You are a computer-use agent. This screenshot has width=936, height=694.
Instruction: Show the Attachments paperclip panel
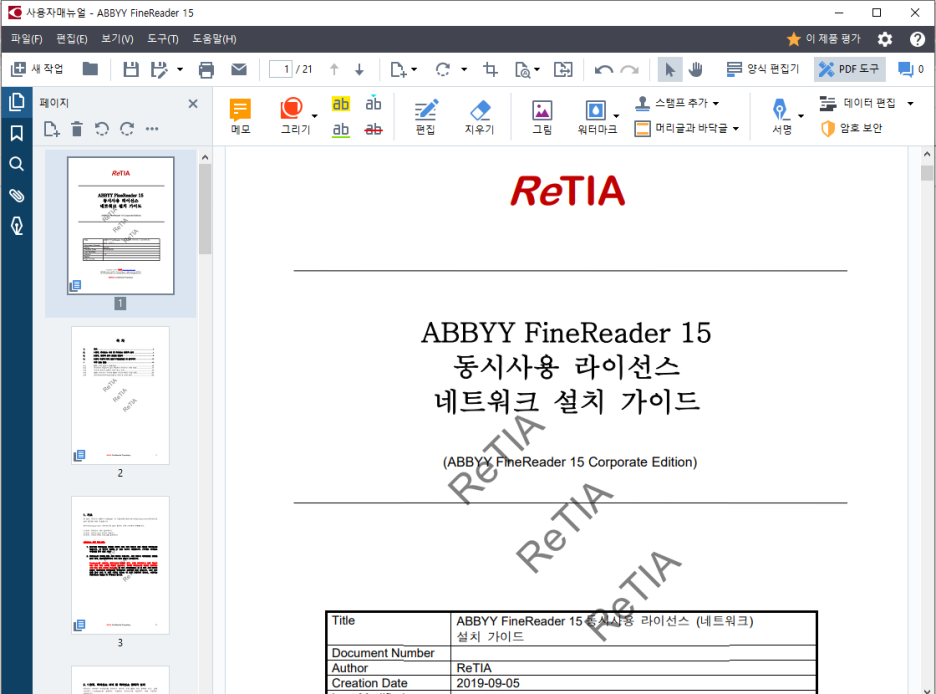pos(17,195)
